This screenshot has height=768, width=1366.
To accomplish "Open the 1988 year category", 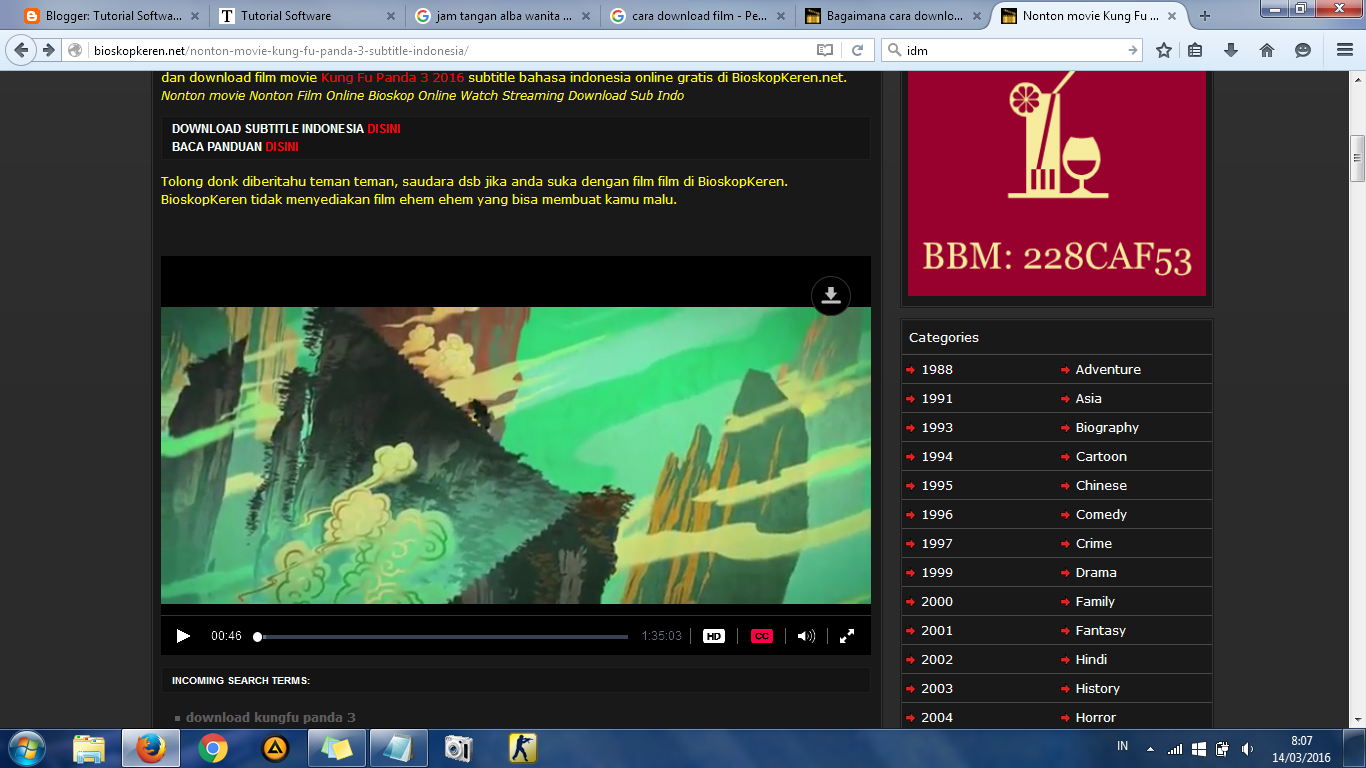I will pos(937,370).
